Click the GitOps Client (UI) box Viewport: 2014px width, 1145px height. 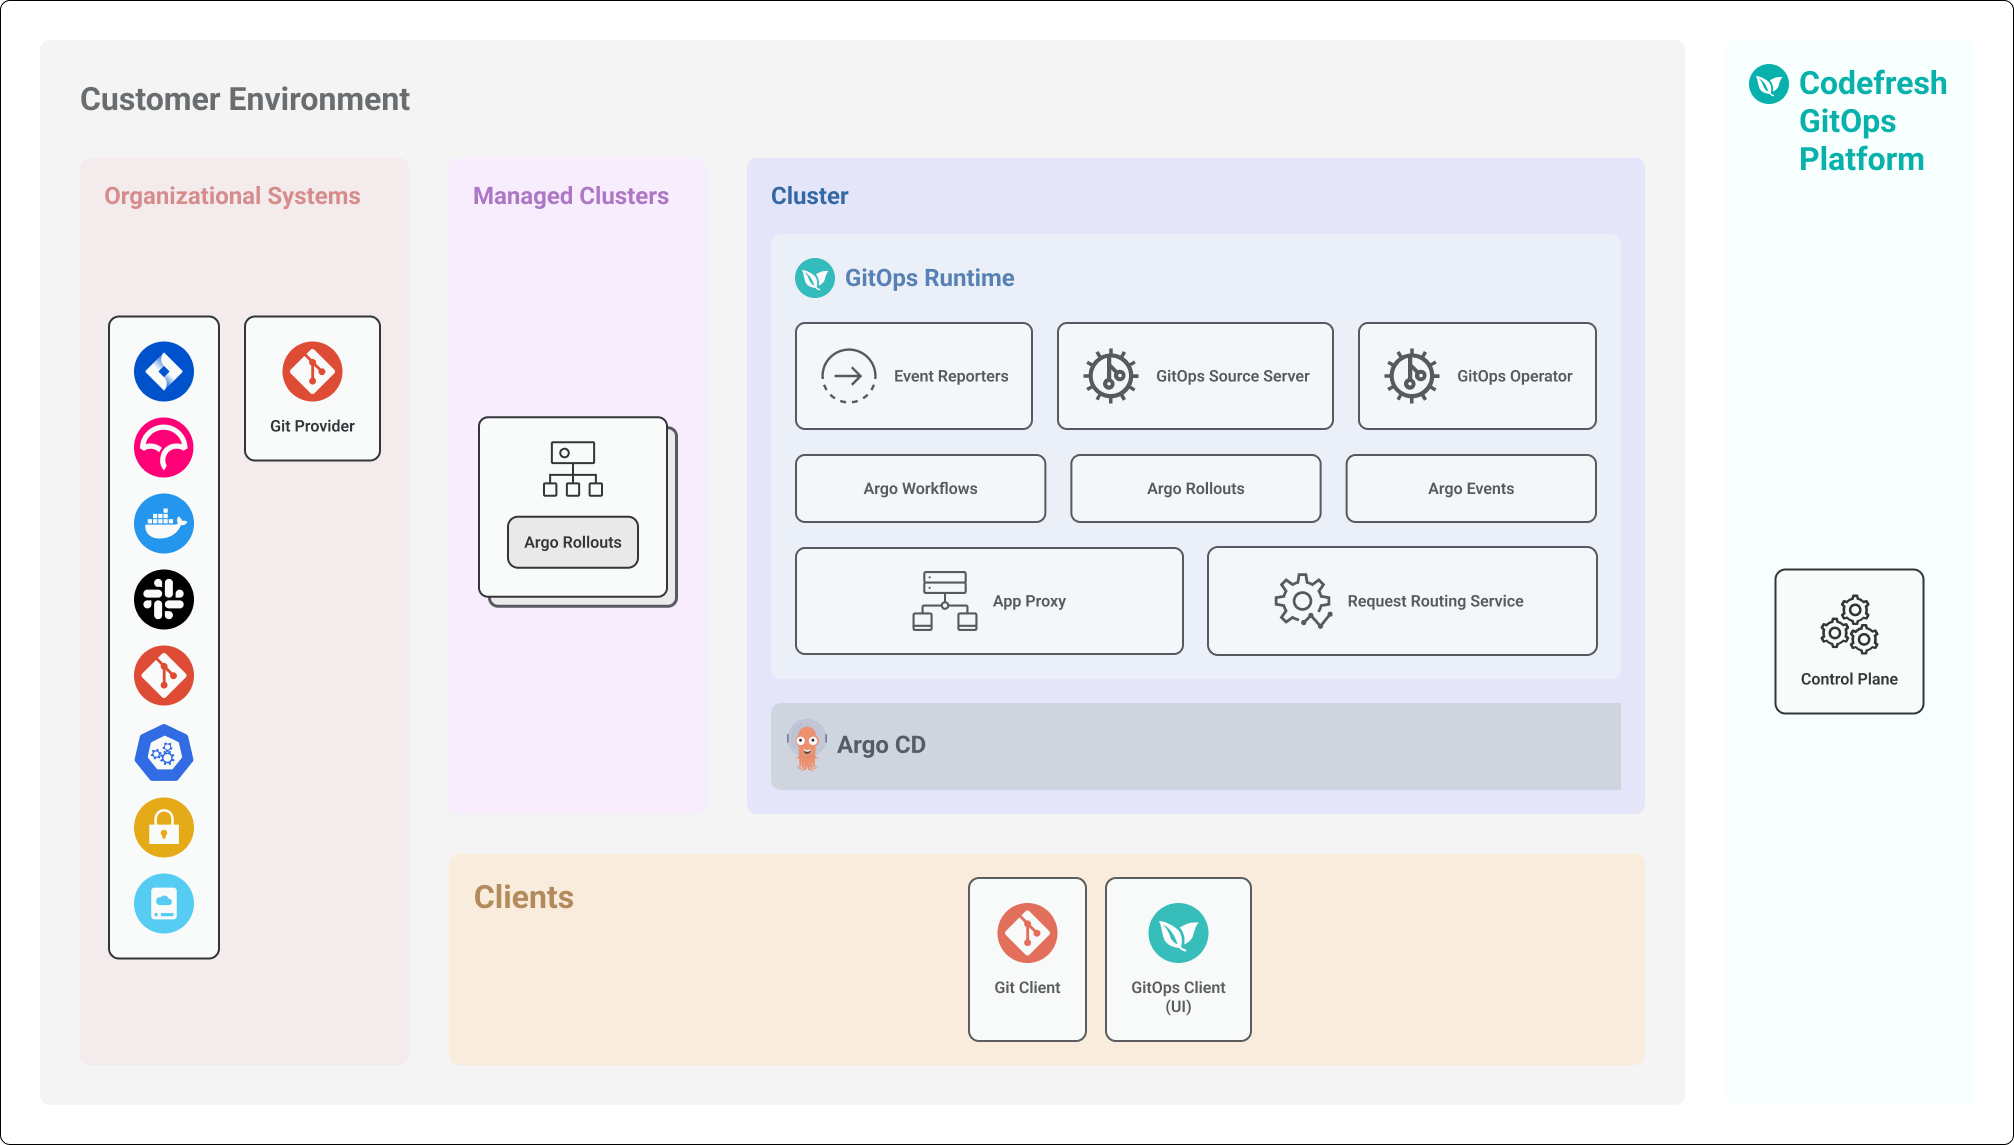(x=1178, y=959)
